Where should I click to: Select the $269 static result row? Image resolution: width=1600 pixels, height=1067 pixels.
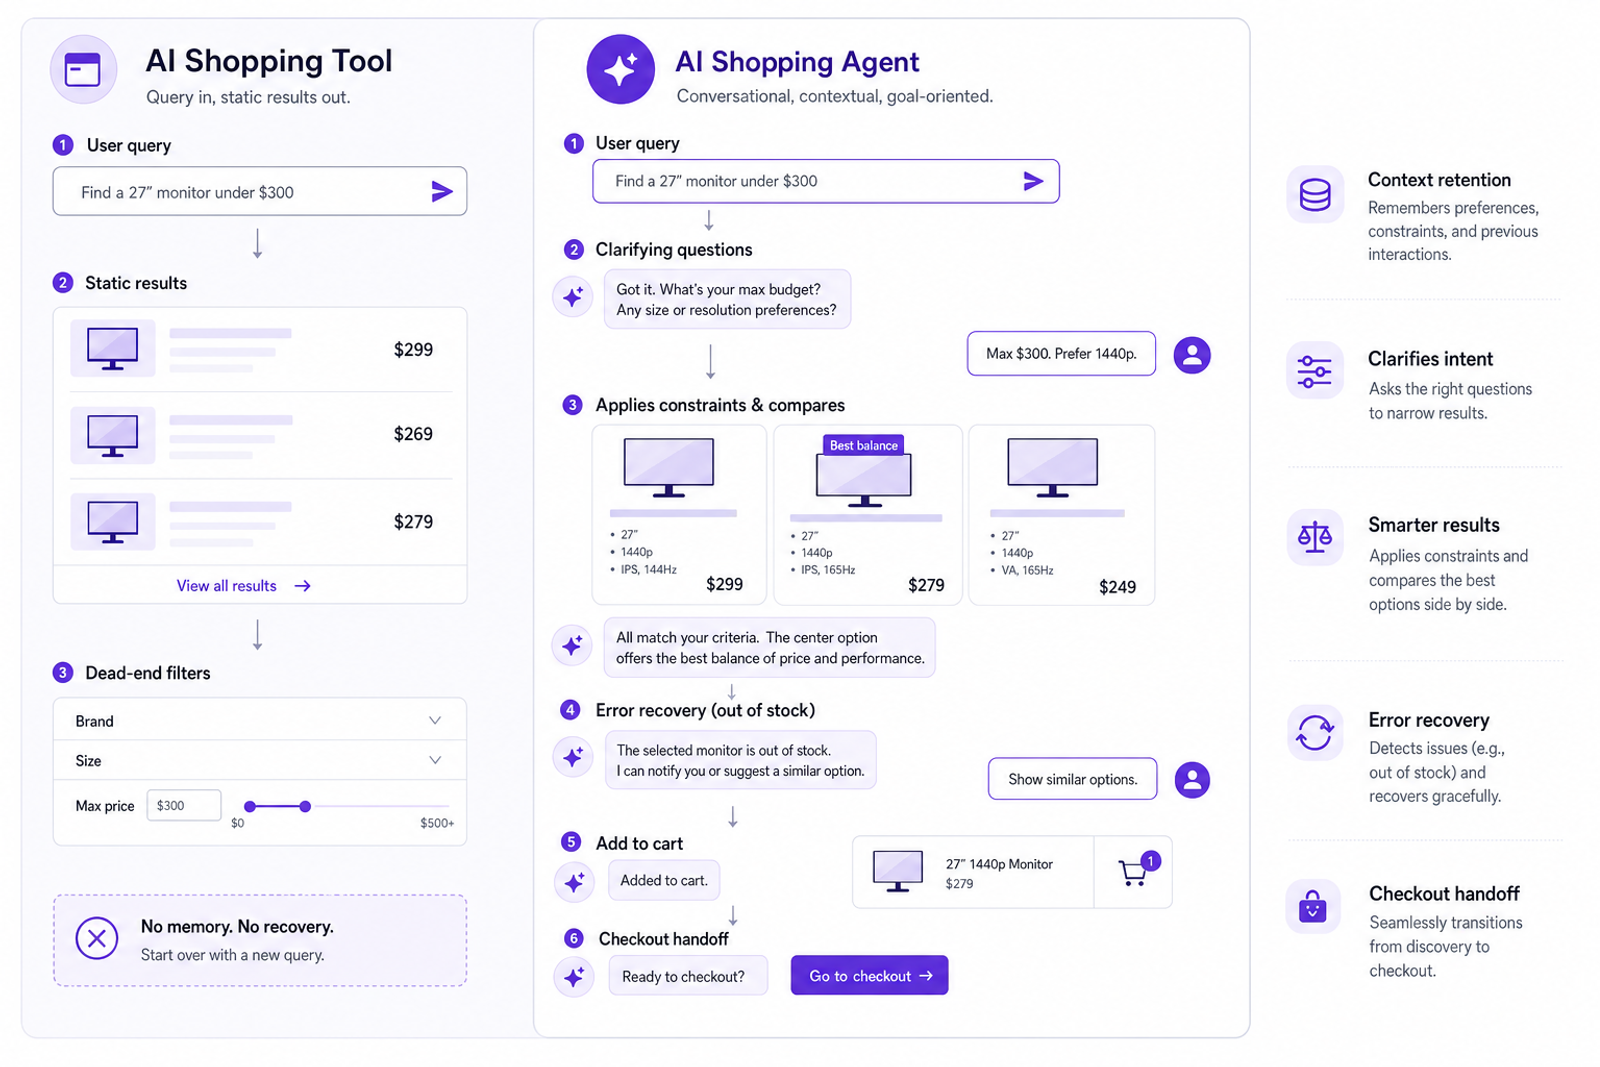point(259,434)
